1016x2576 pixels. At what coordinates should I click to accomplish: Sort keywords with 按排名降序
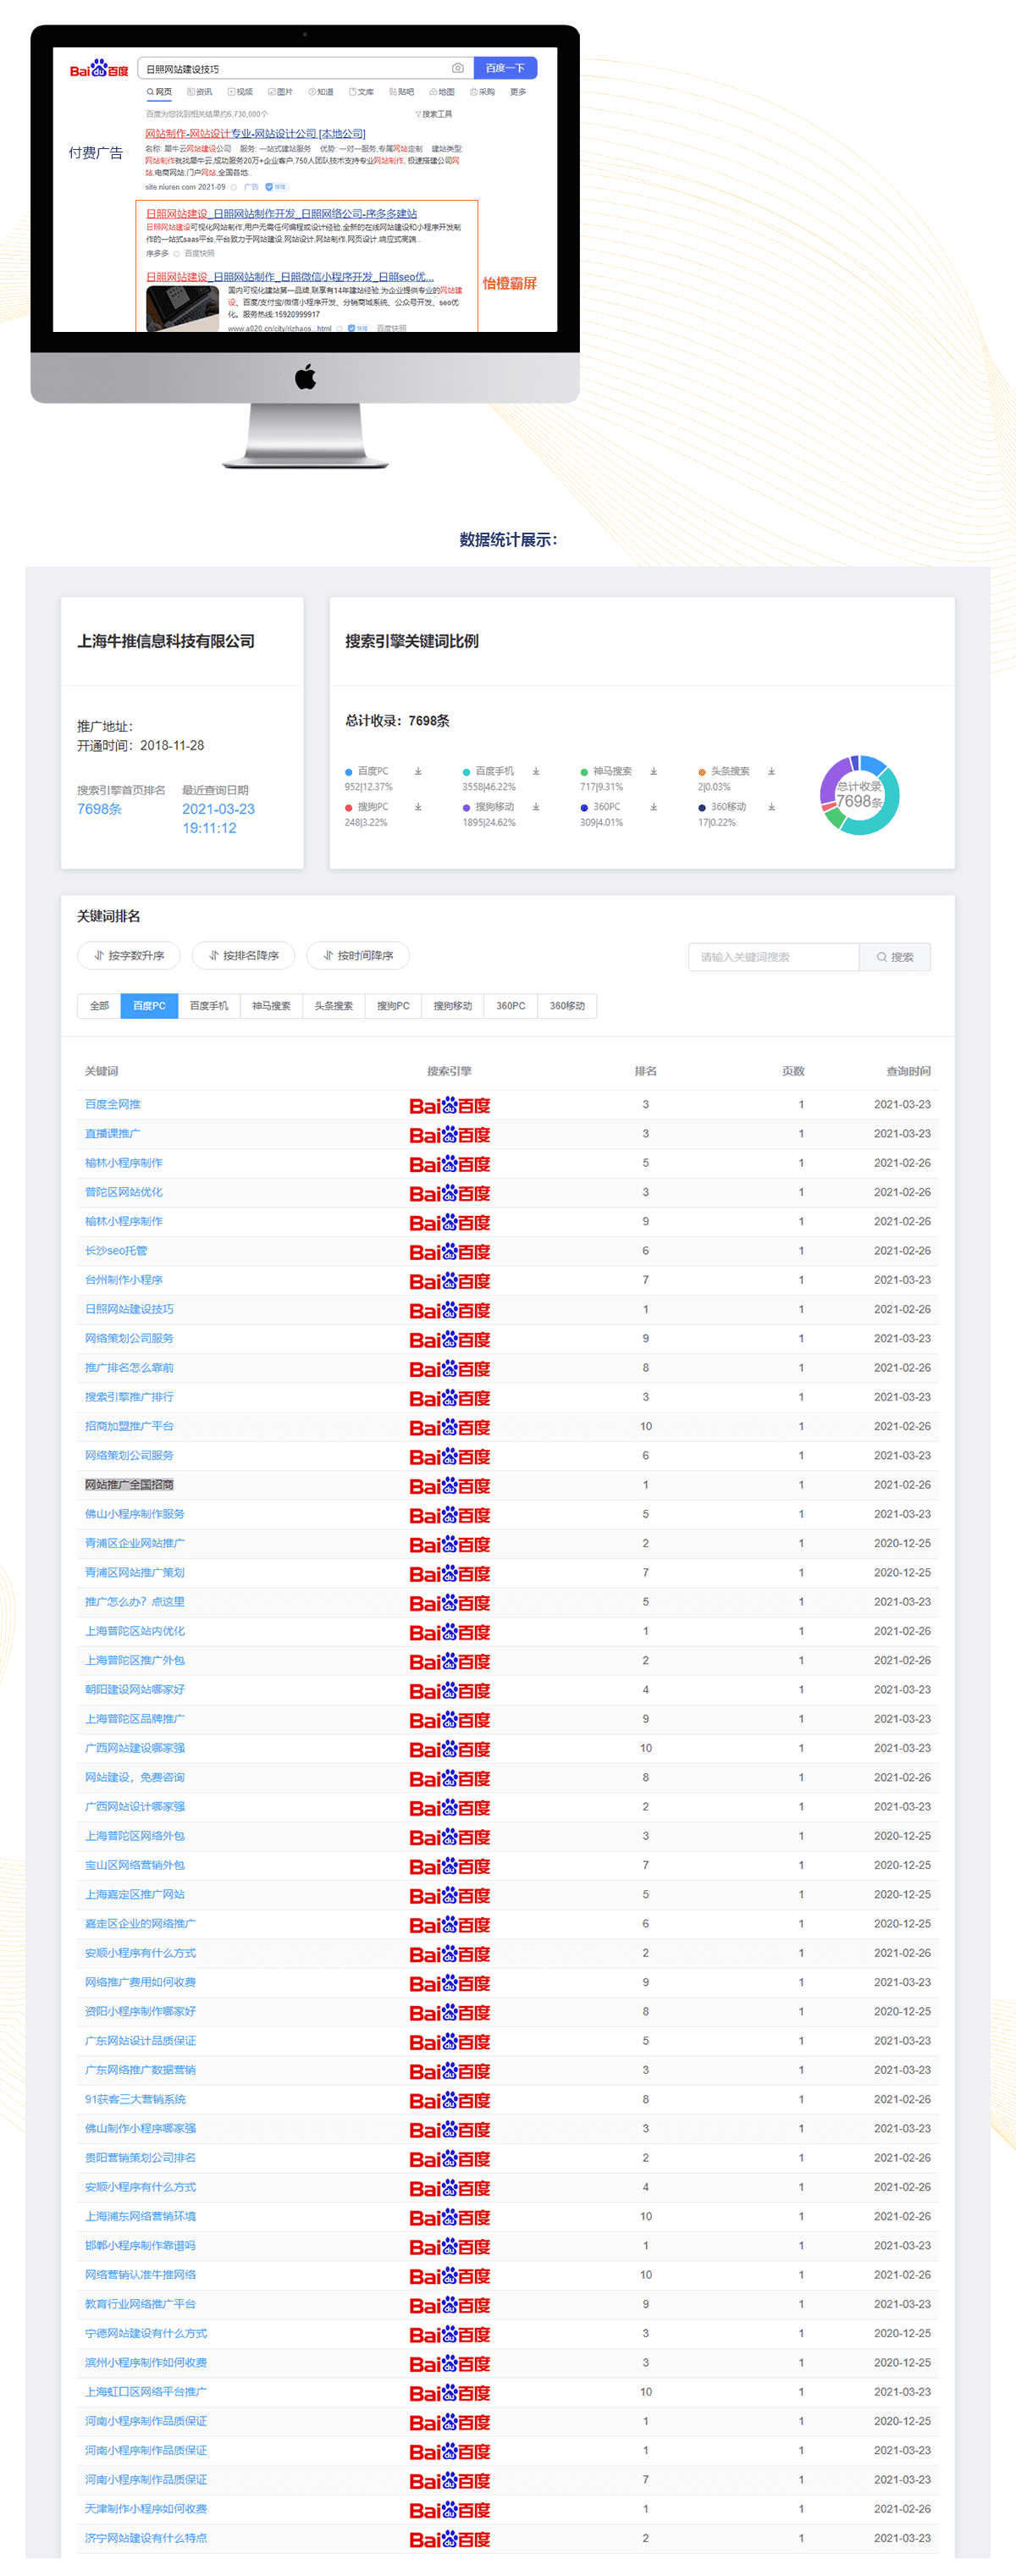point(243,955)
